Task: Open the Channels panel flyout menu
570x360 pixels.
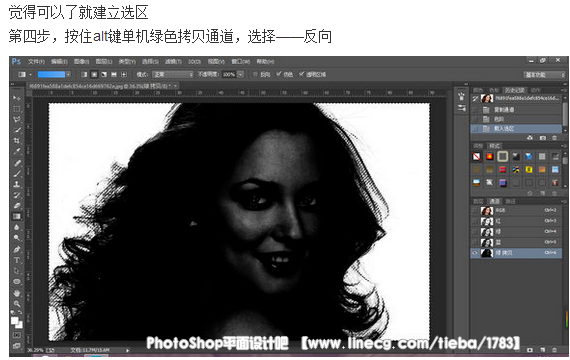Action: [x=565, y=201]
